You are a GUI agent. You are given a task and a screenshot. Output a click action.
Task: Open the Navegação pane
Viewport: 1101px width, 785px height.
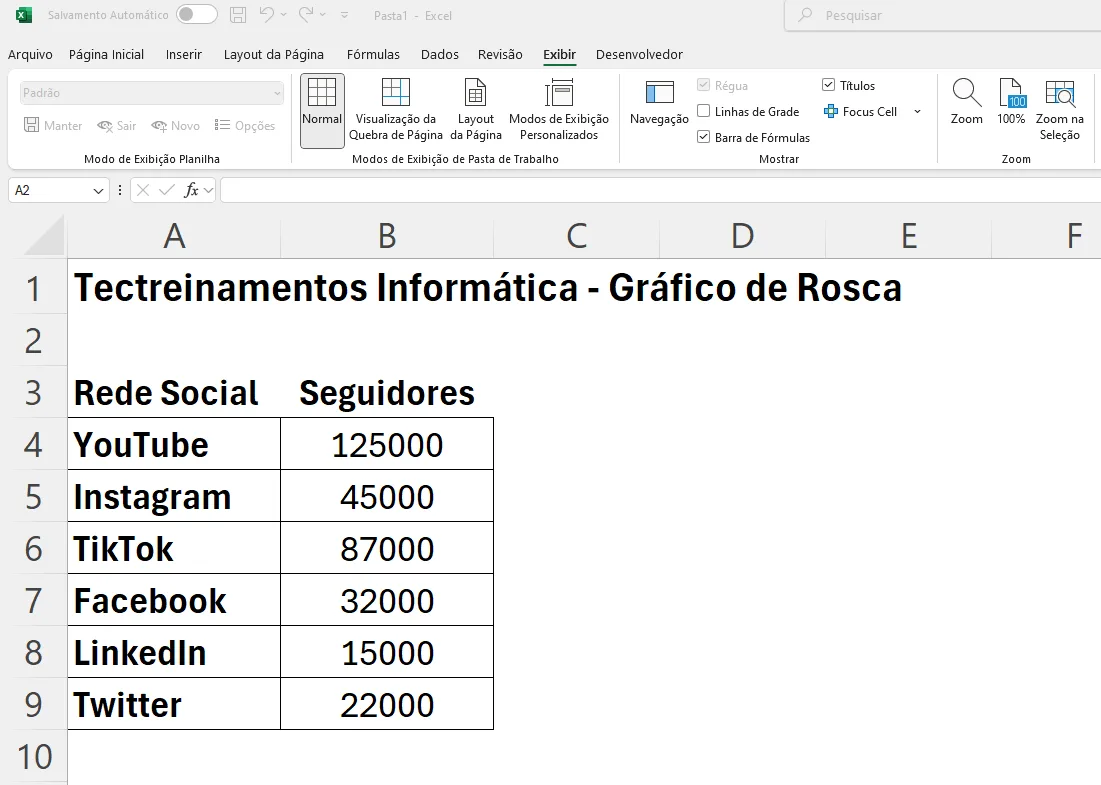click(659, 103)
